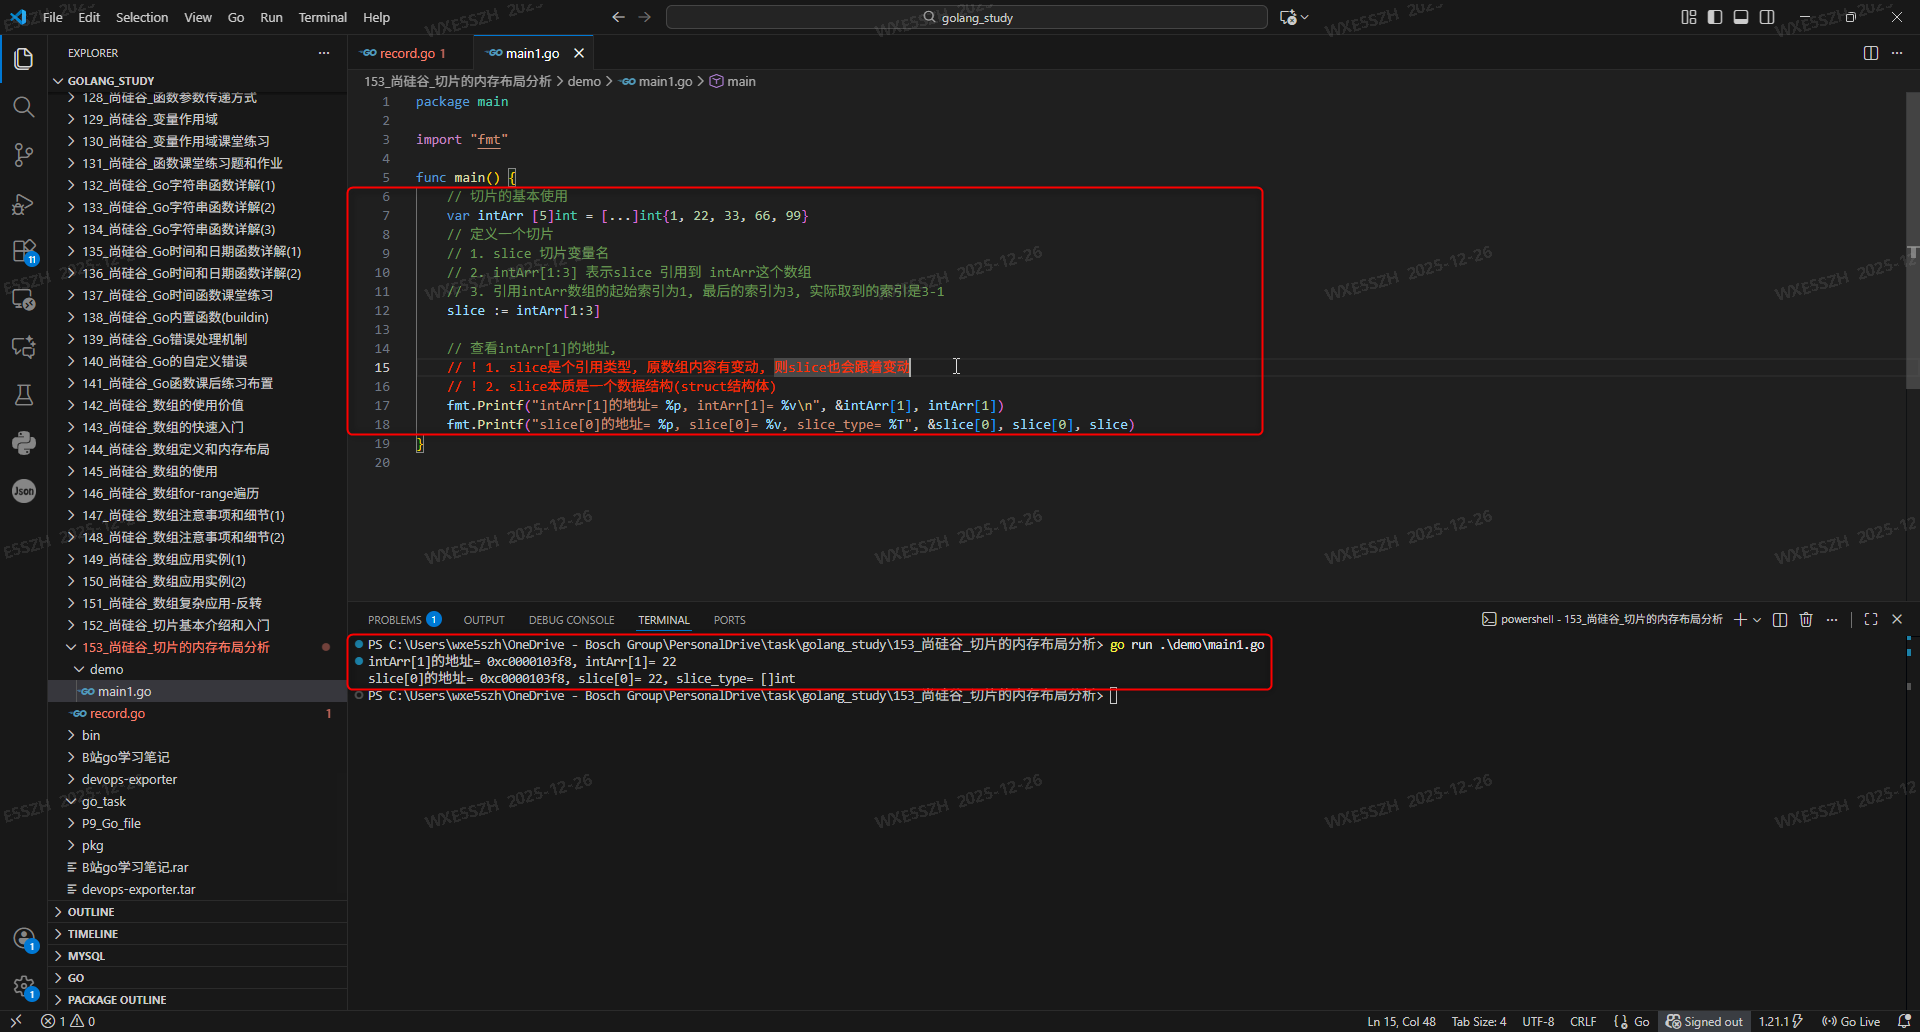The image size is (1920, 1032).
Task: Click the editor vertical scrollbar thumb
Action: pyautogui.click(x=1912, y=240)
